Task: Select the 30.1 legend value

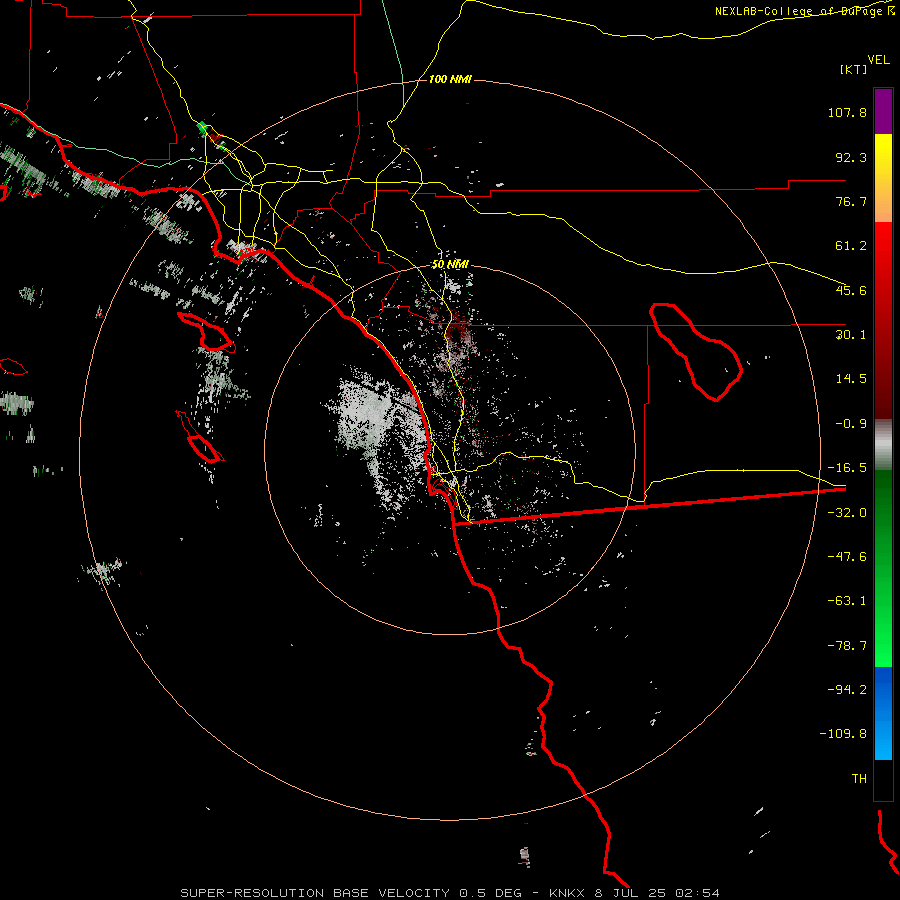Action: point(851,335)
